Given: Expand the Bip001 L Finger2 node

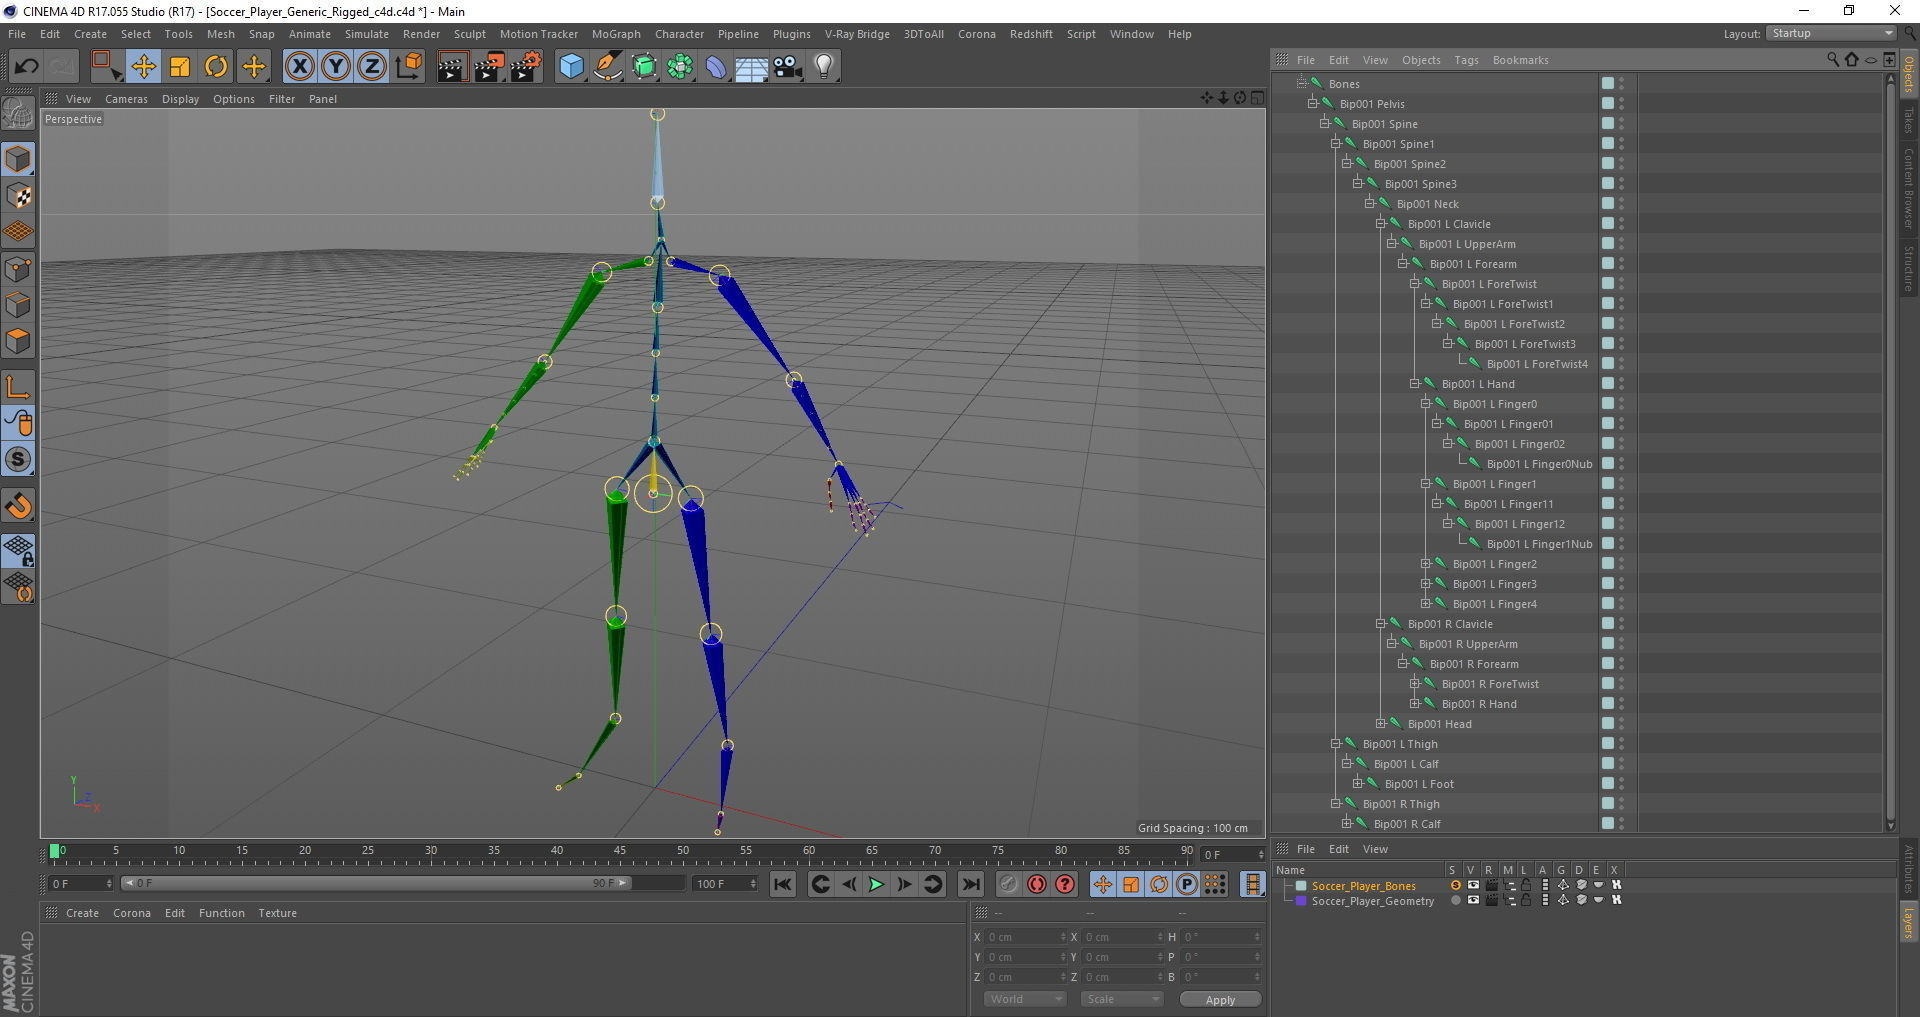Looking at the screenshot, I should tap(1426, 563).
